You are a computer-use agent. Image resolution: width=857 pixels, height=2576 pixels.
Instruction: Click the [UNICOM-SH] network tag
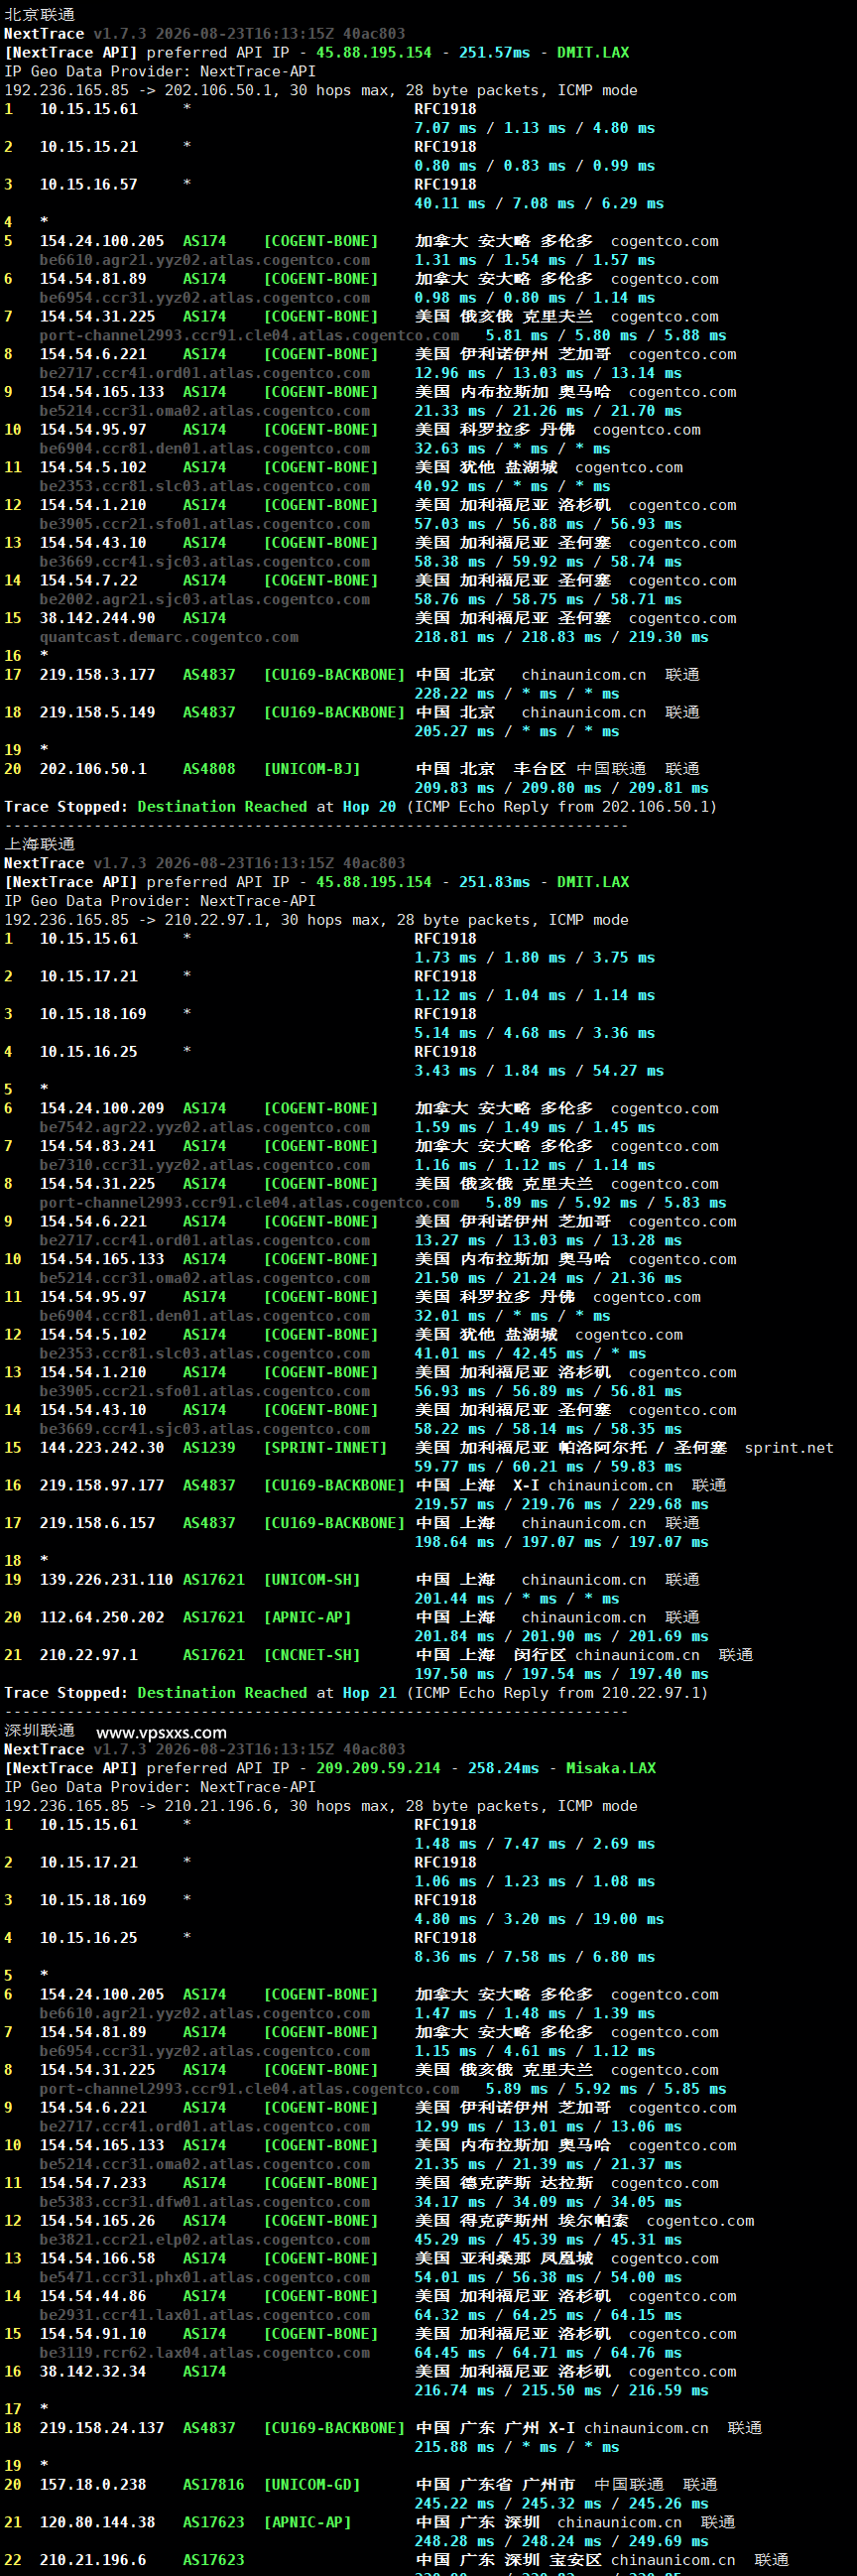click(x=312, y=1580)
